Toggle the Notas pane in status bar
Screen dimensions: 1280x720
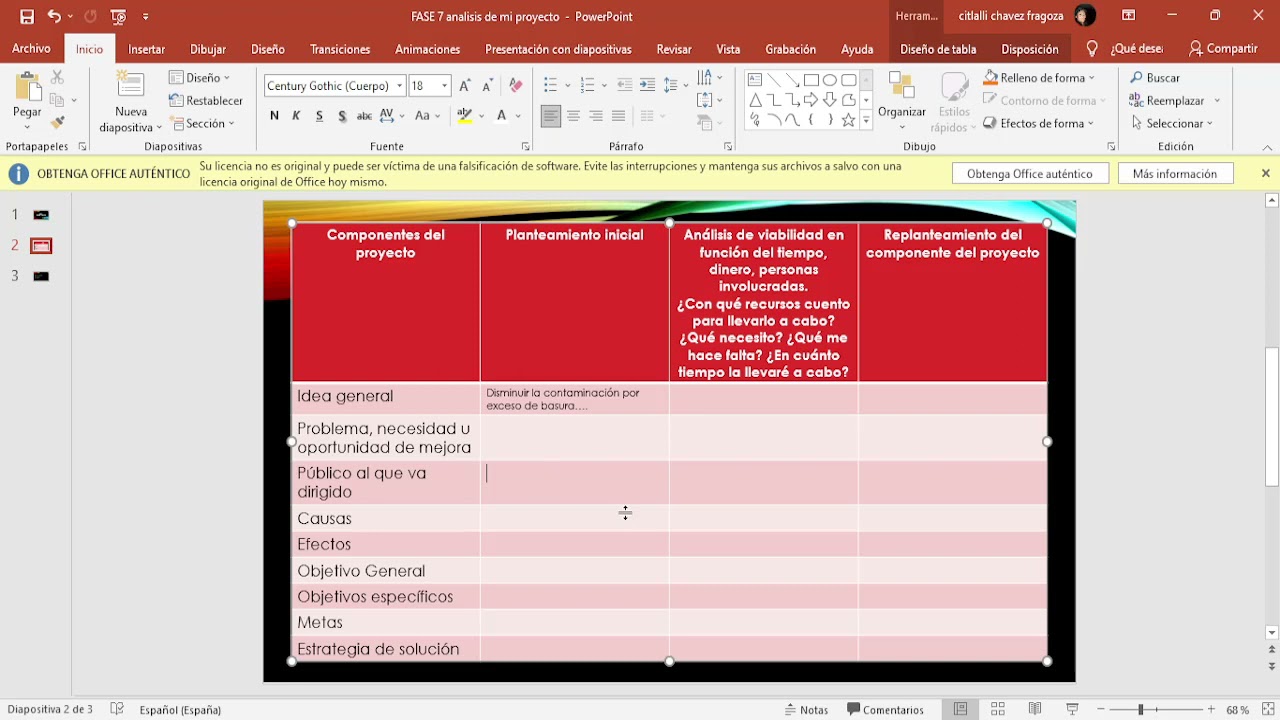[807, 709]
